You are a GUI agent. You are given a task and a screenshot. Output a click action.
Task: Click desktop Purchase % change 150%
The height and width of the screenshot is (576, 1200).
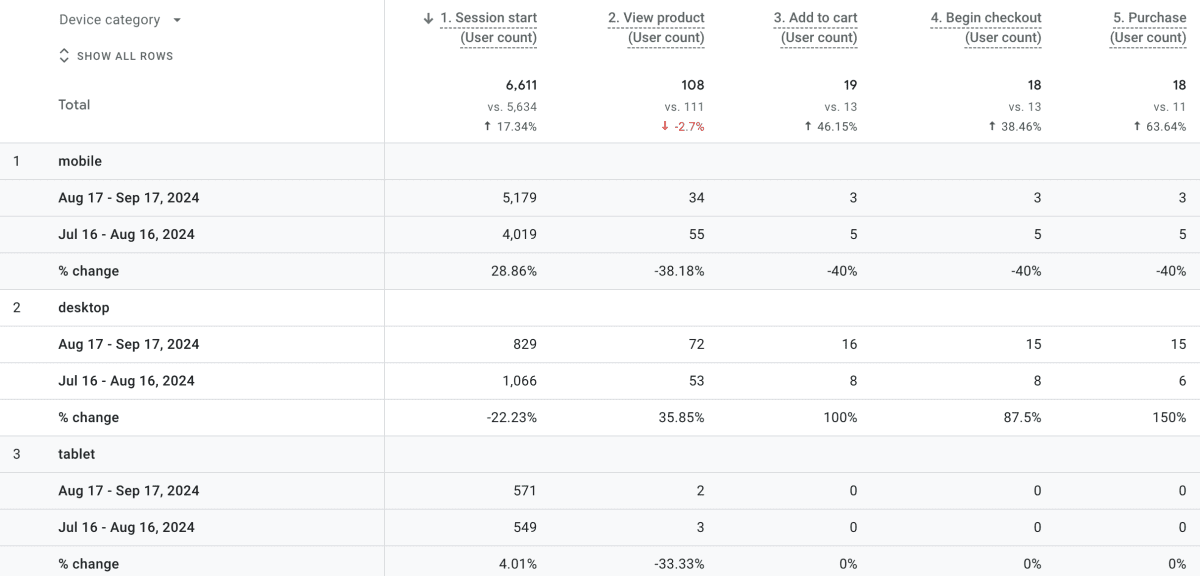(1168, 417)
